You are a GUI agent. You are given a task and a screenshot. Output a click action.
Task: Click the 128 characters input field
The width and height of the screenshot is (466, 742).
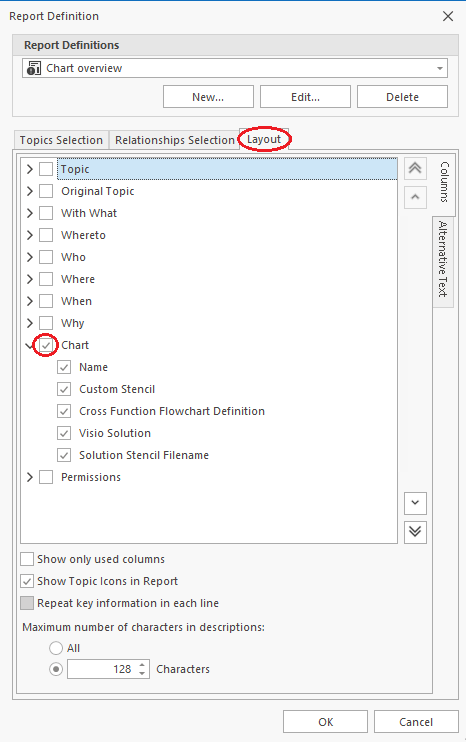point(103,669)
